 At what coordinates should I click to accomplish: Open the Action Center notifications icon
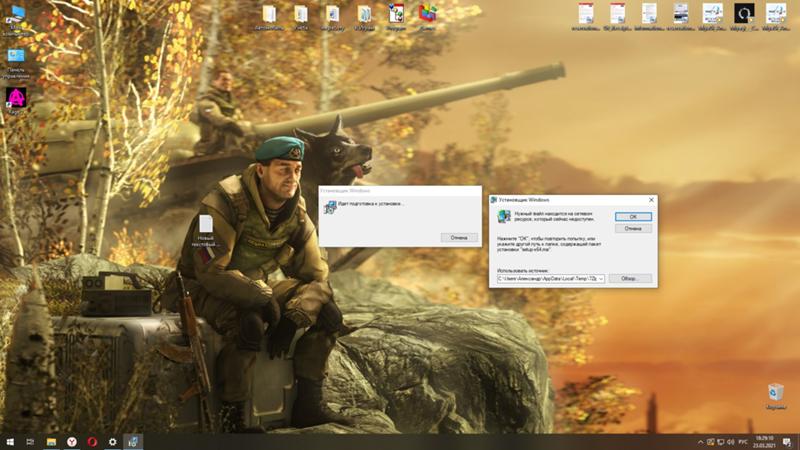point(787,442)
